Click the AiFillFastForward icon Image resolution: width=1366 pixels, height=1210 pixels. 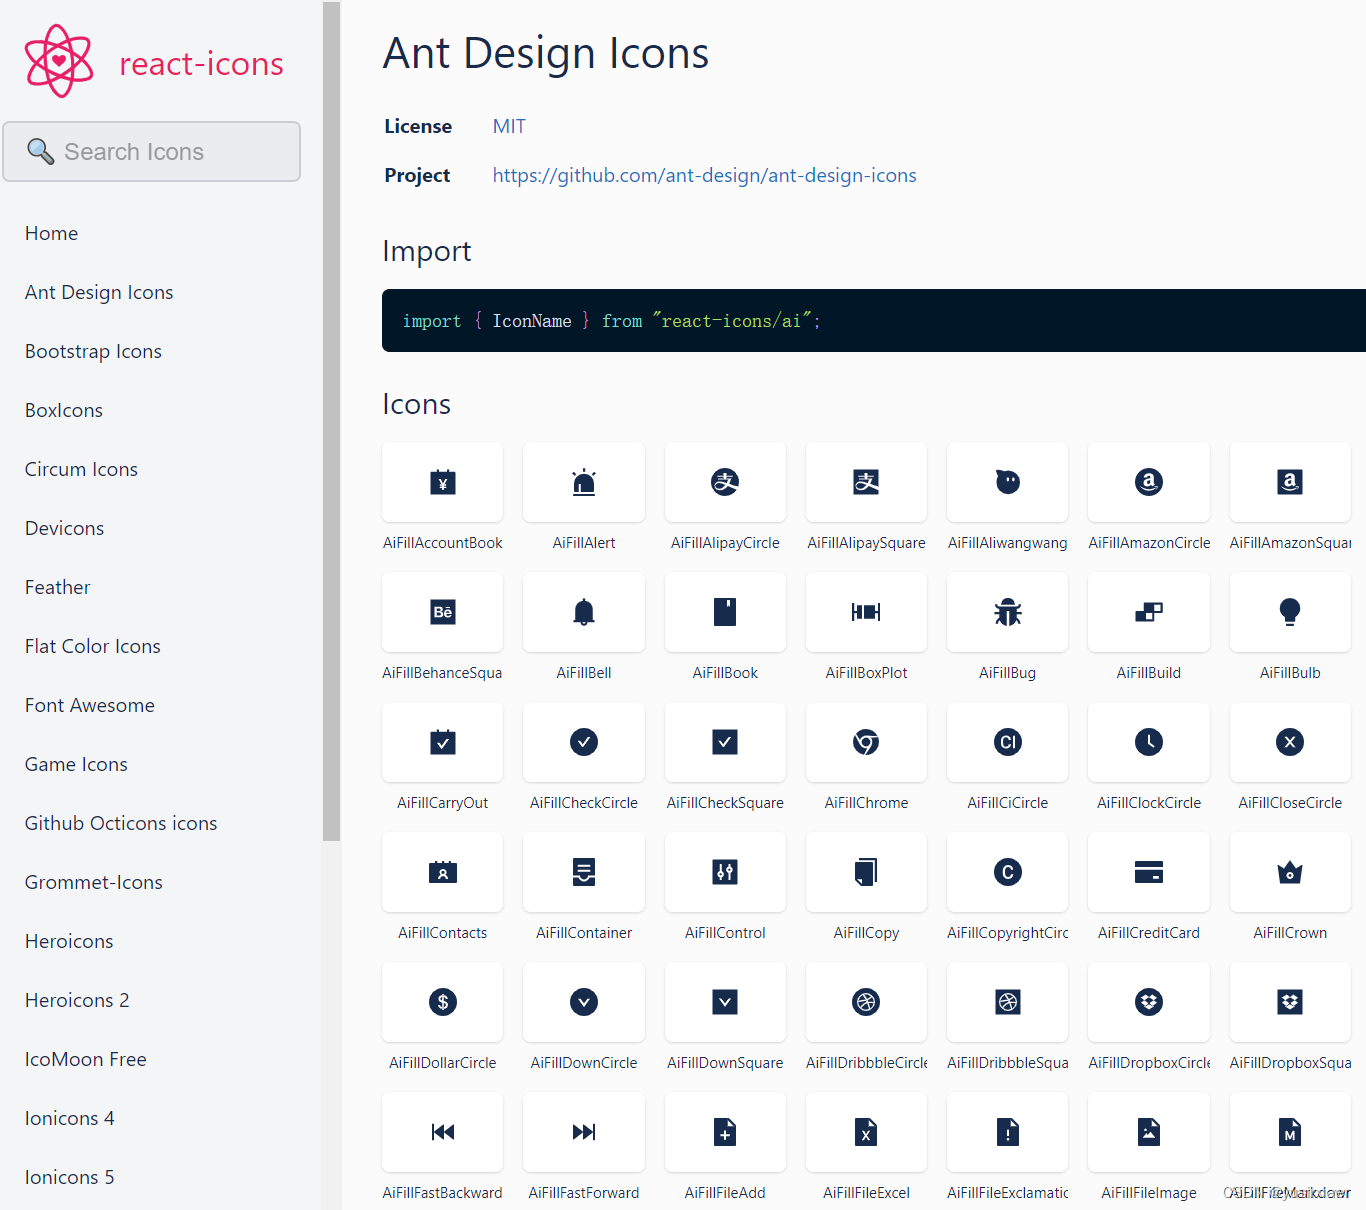click(x=584, y=1132)
